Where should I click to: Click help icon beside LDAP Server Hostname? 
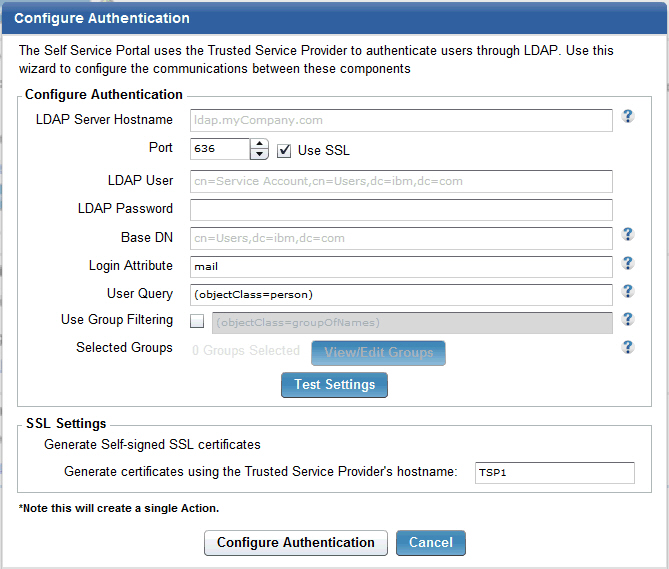pos(628,116)
